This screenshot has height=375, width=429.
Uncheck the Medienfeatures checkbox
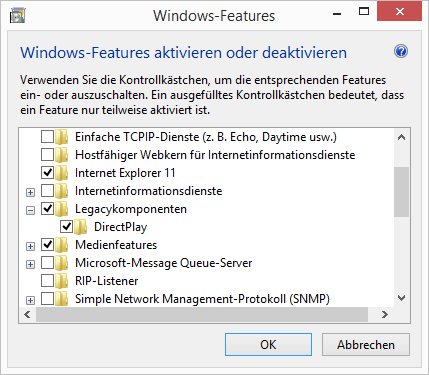click(x=47, y=245)
